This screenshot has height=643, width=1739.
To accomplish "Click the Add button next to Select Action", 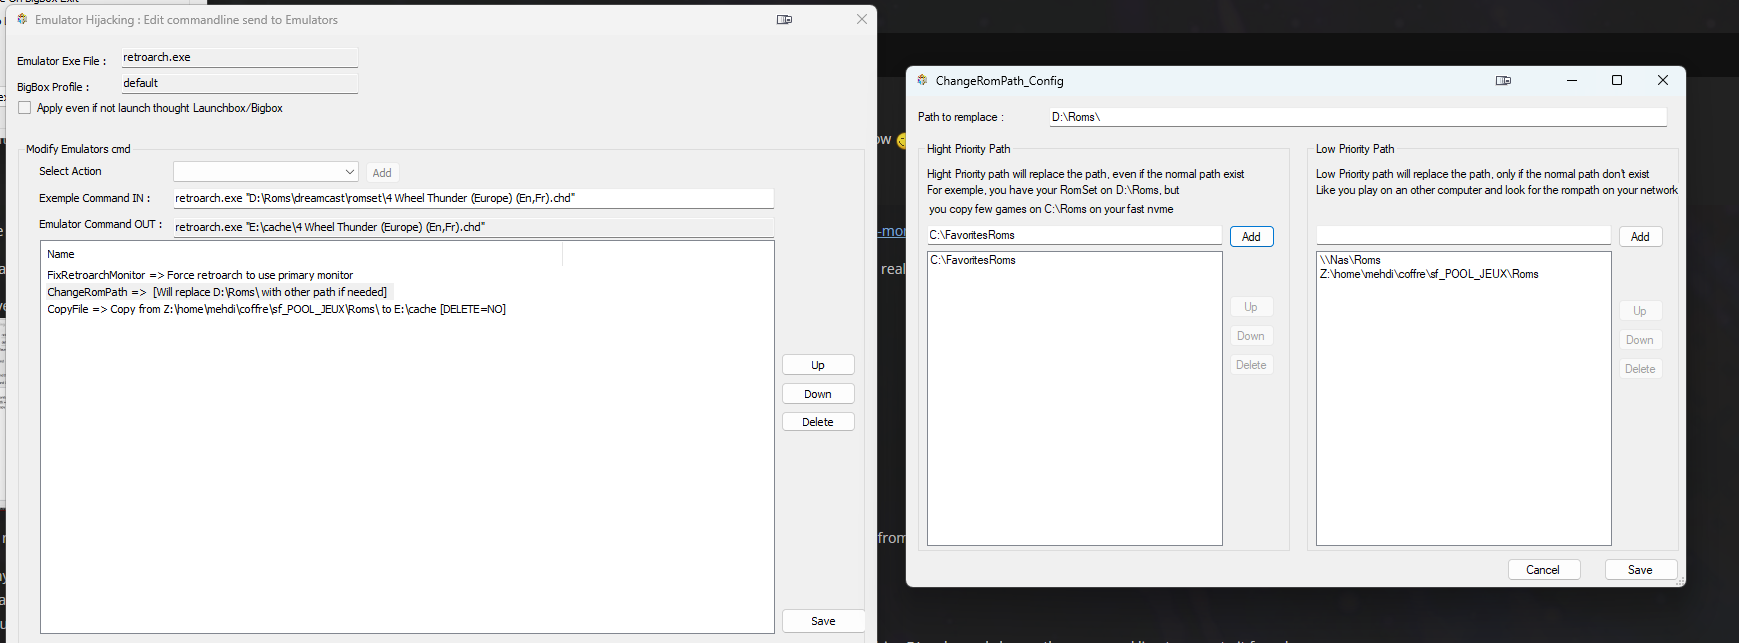I will [x=382, y=173].
